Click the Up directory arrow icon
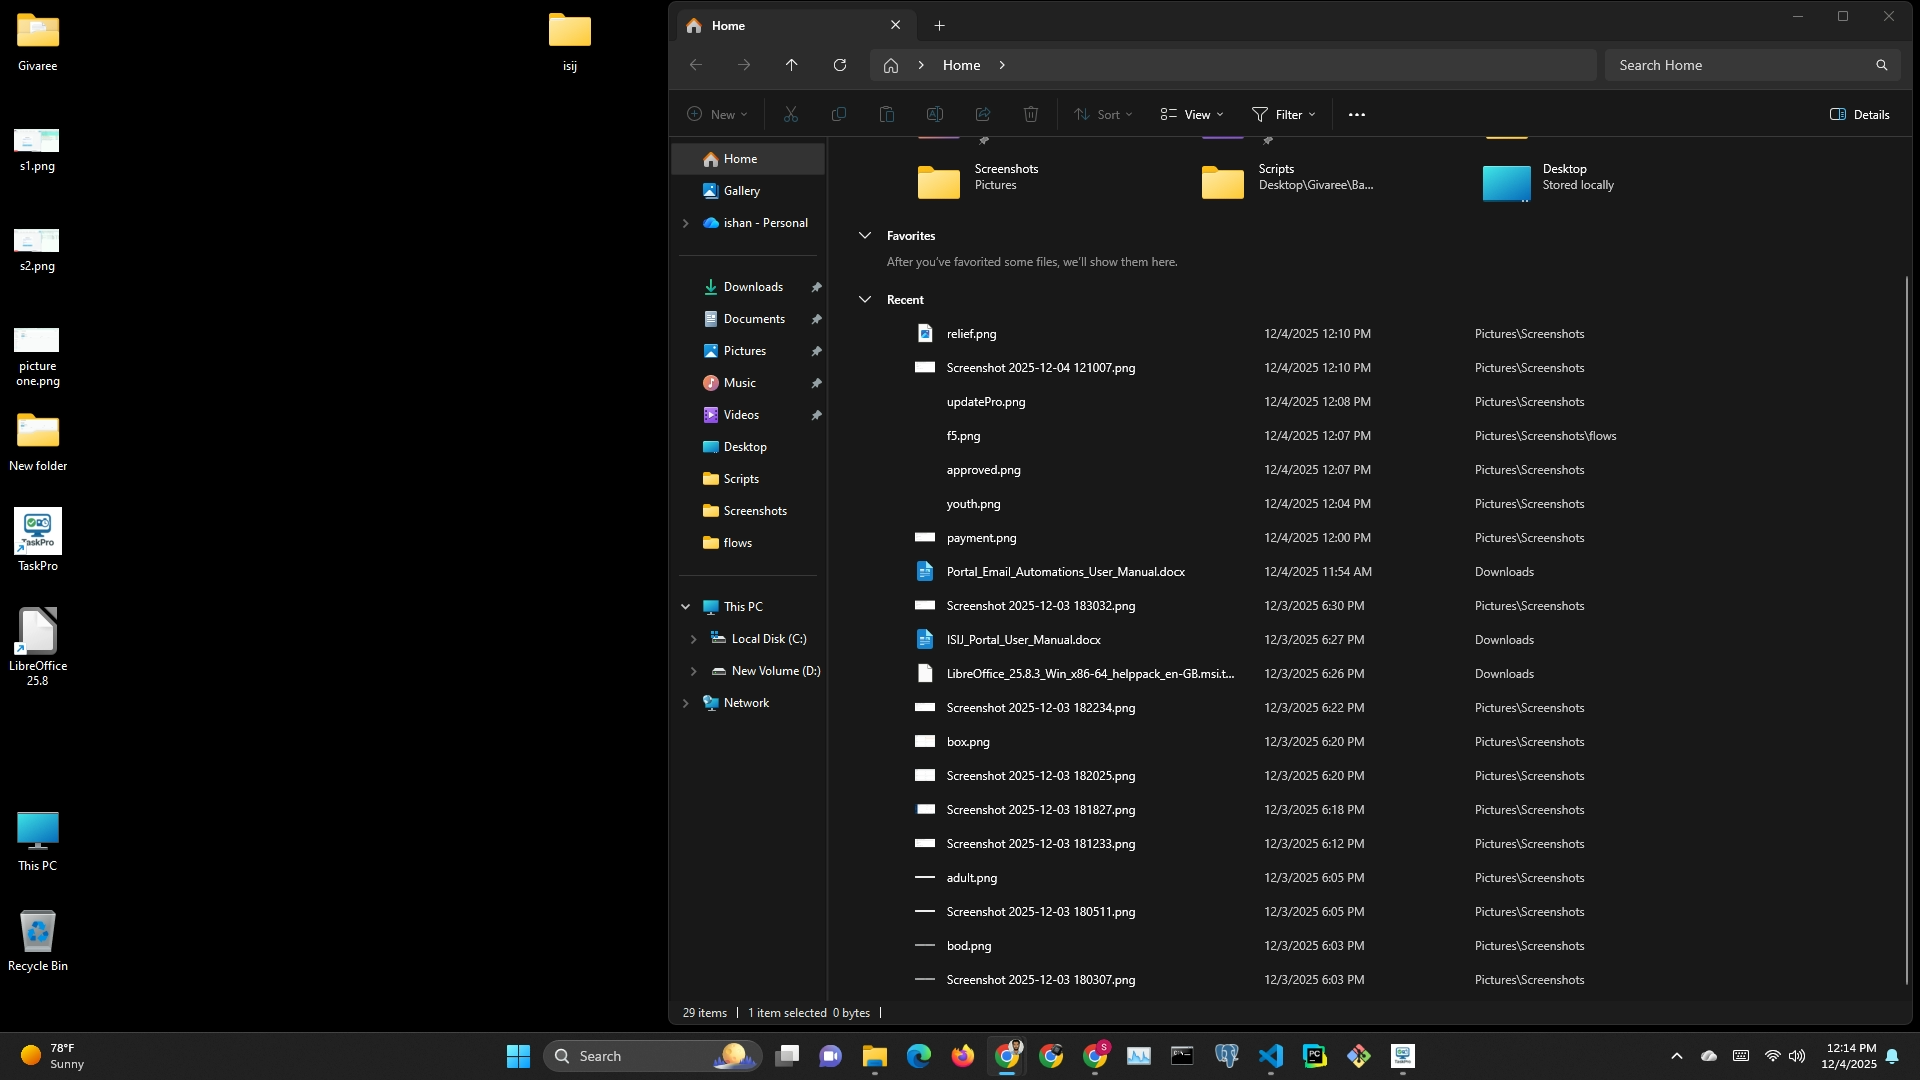The image size is (1920, 1080). pos(791,65)
